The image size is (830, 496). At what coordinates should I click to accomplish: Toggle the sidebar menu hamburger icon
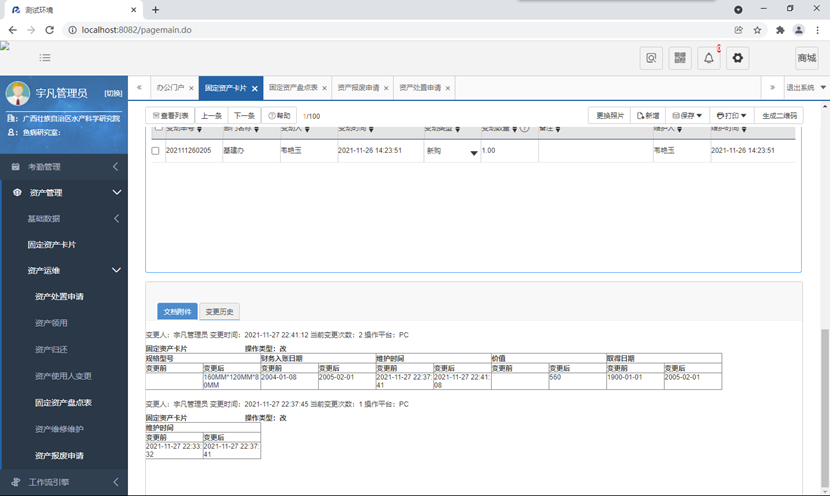click(45, 58)
